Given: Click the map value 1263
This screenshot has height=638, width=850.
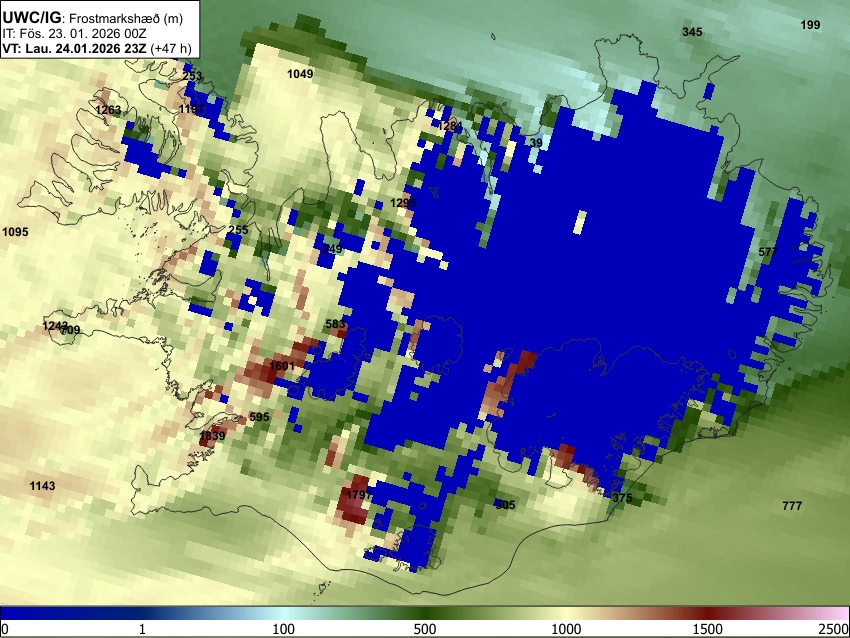Looking at the screenshot, I should click(108, 110).
